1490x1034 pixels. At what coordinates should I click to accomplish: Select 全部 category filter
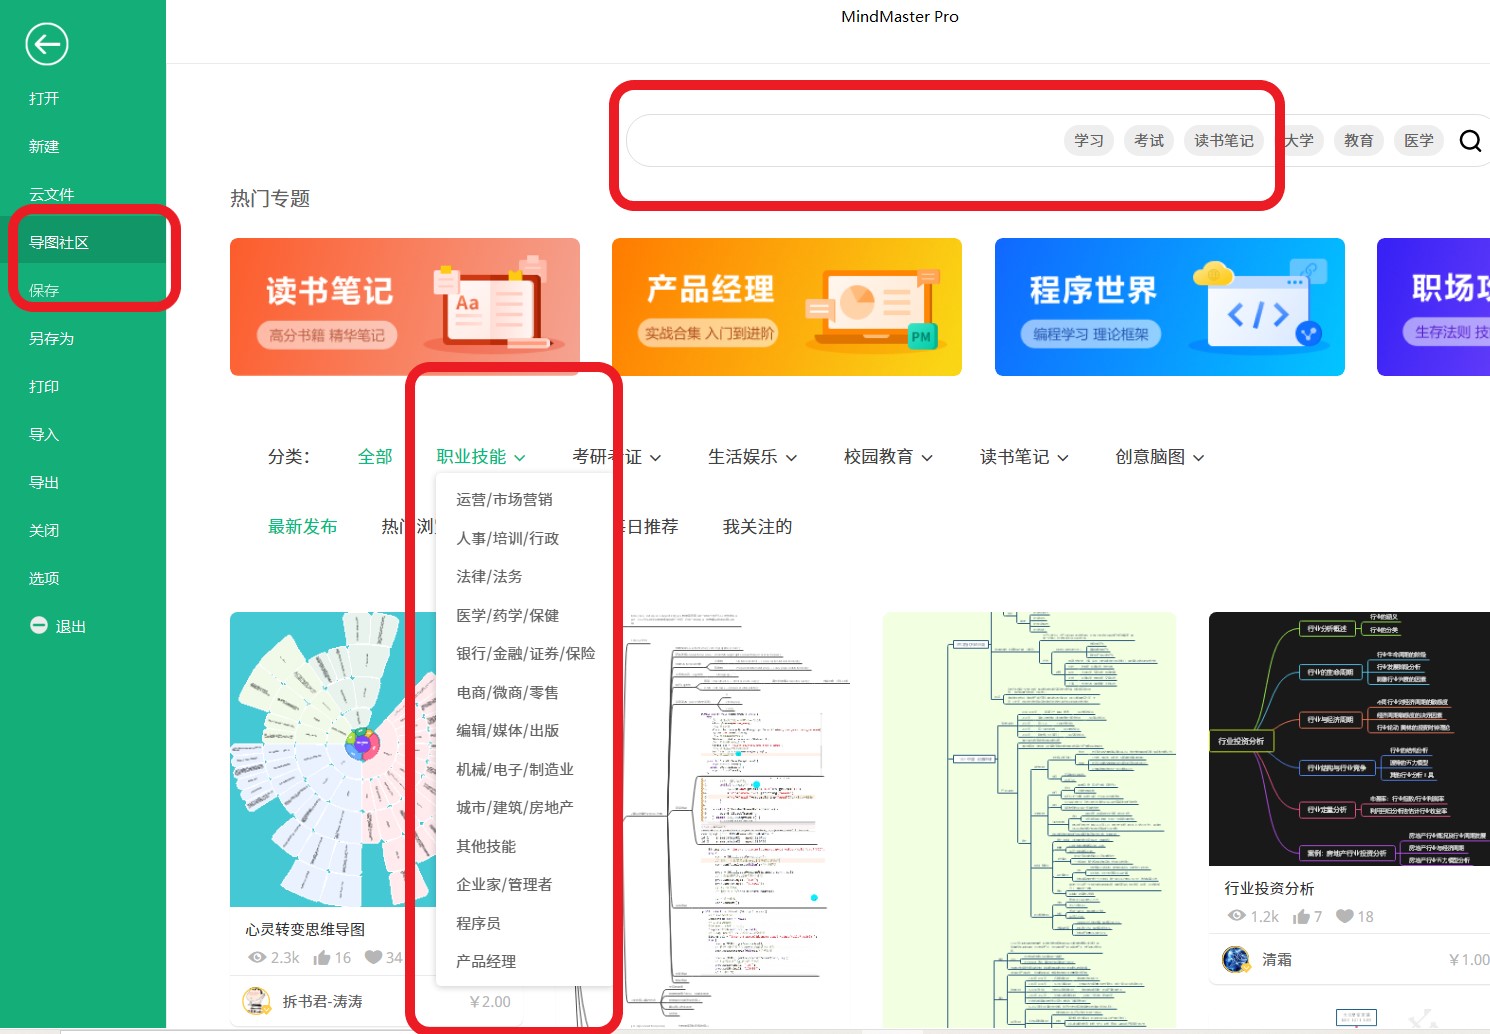(375, 457)
